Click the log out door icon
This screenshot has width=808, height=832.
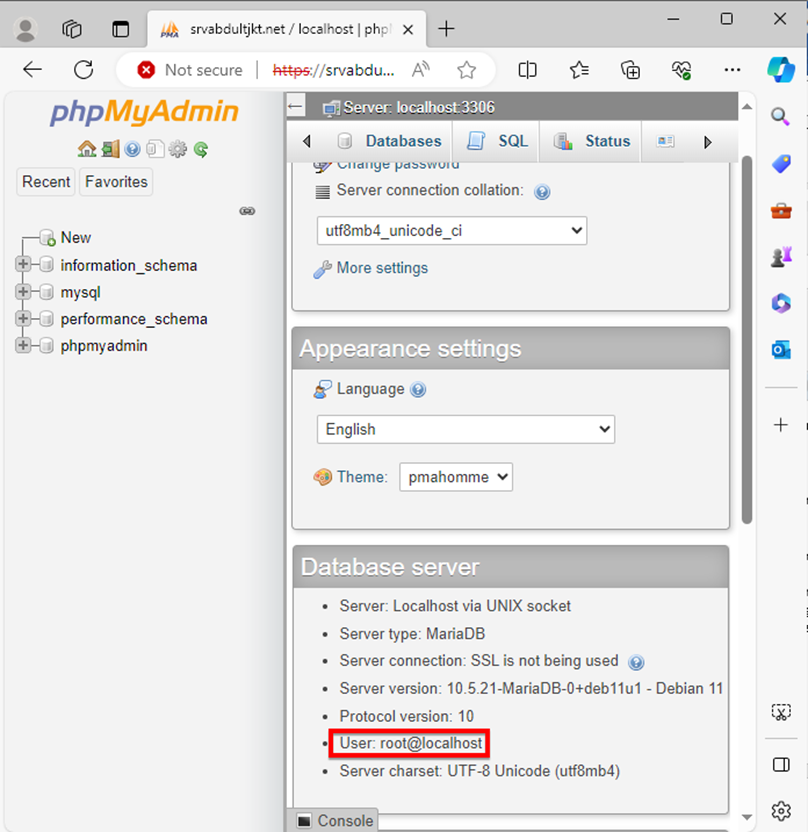[110, 150]
